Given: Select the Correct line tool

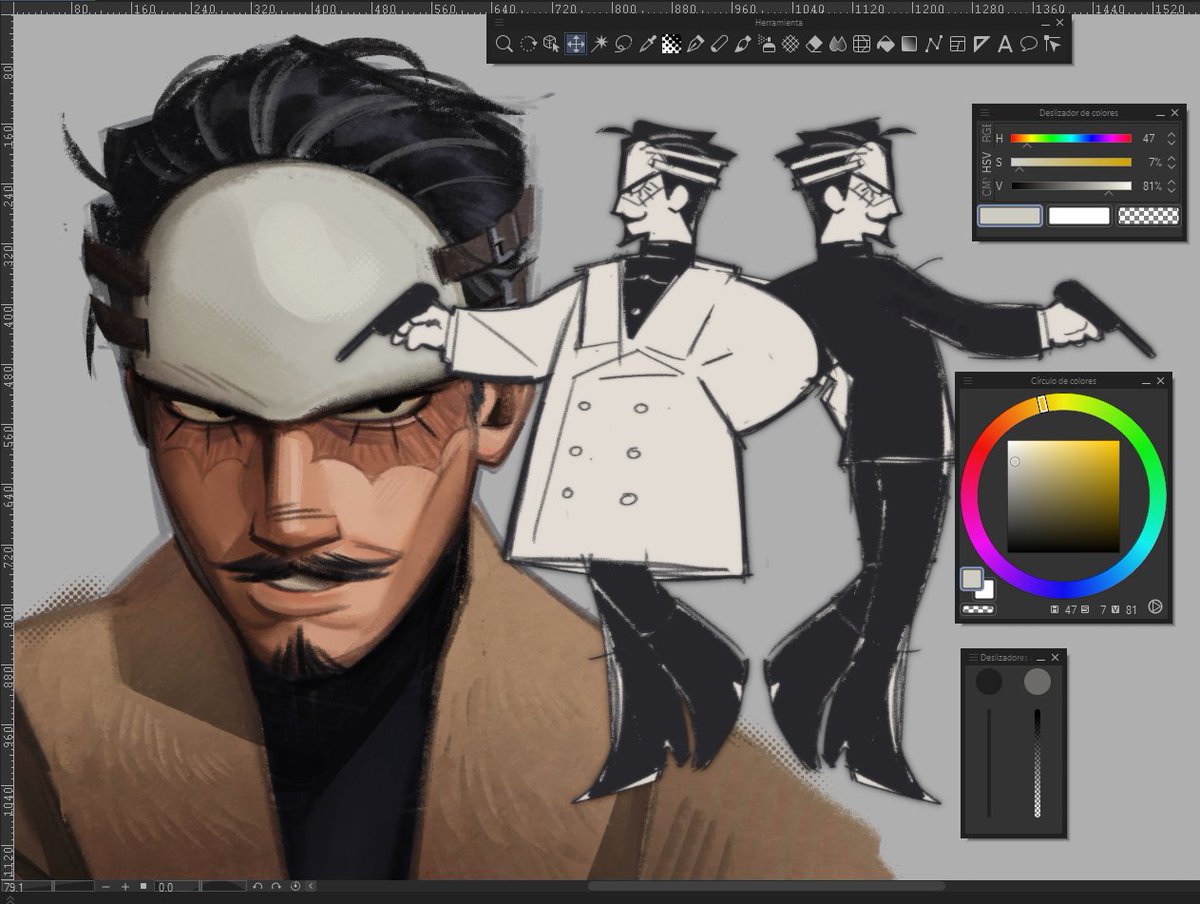Looking at the screenshot, I should tap(1052, 43).
